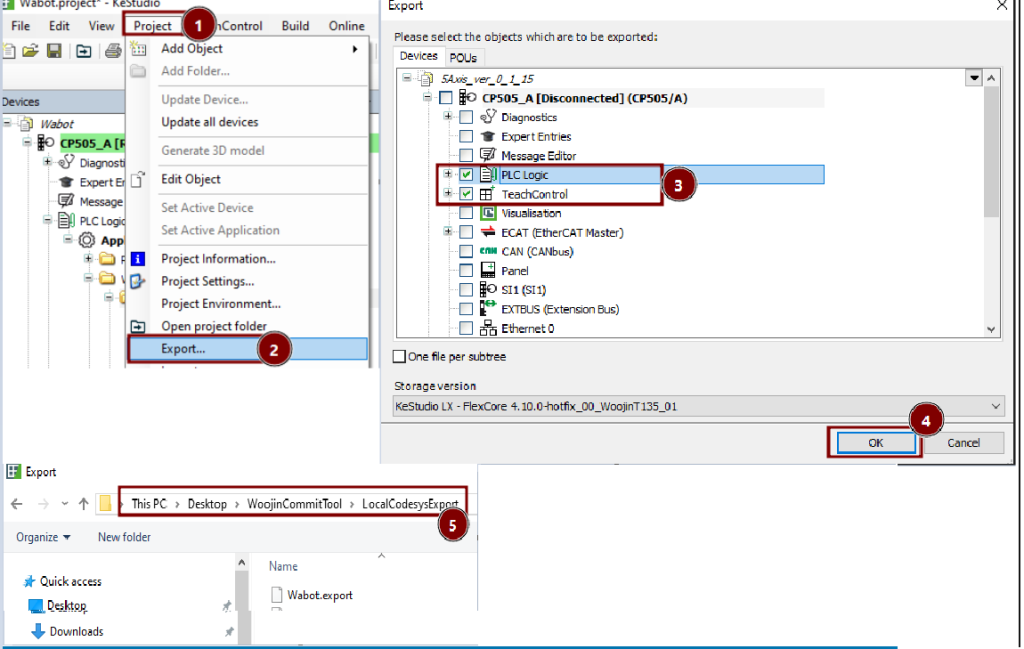Uncheck the PLC Logic checkbox

point(466,175)
